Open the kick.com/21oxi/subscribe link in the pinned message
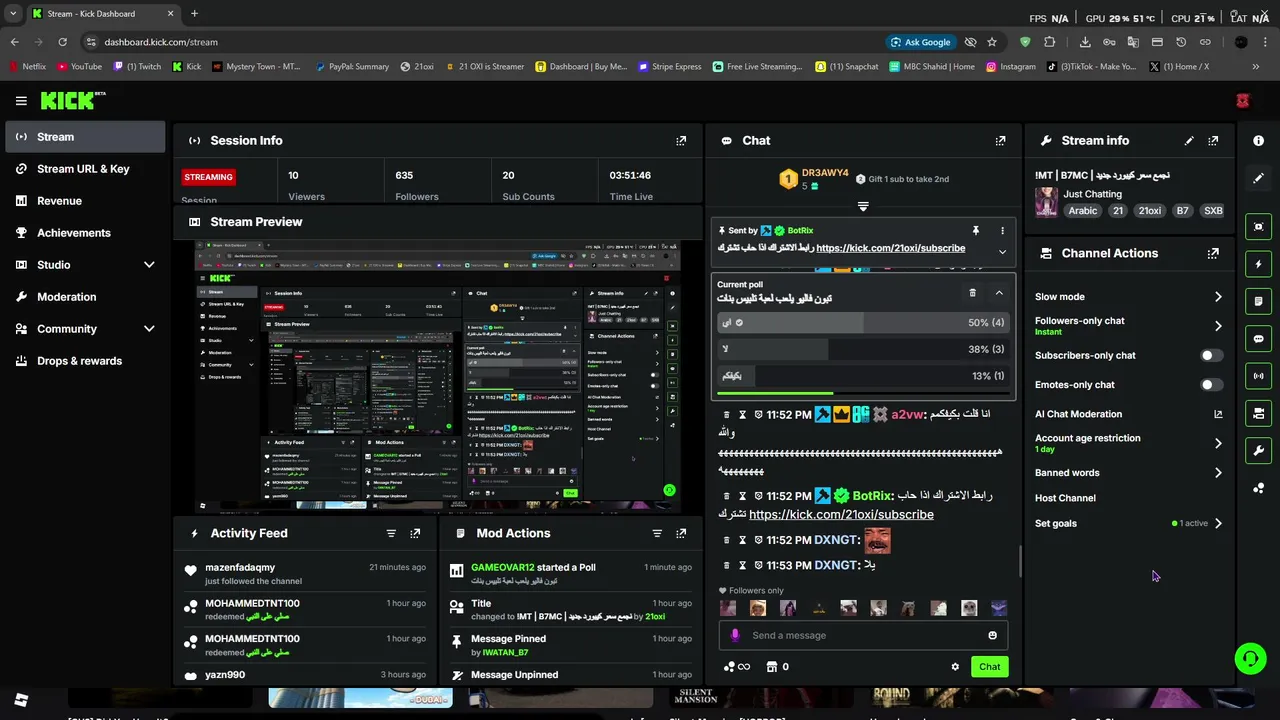The width and height of the screenshot is (1280, 720). (x=891, y=248)
